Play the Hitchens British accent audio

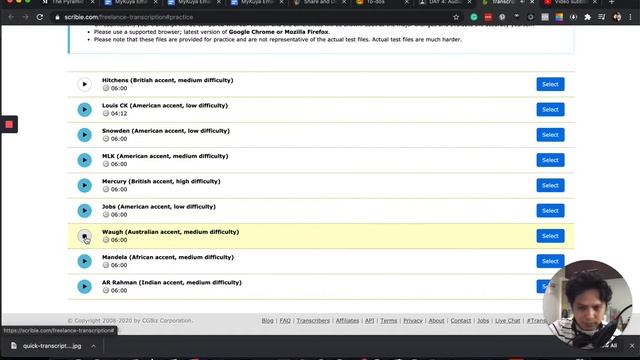(84, 84)
